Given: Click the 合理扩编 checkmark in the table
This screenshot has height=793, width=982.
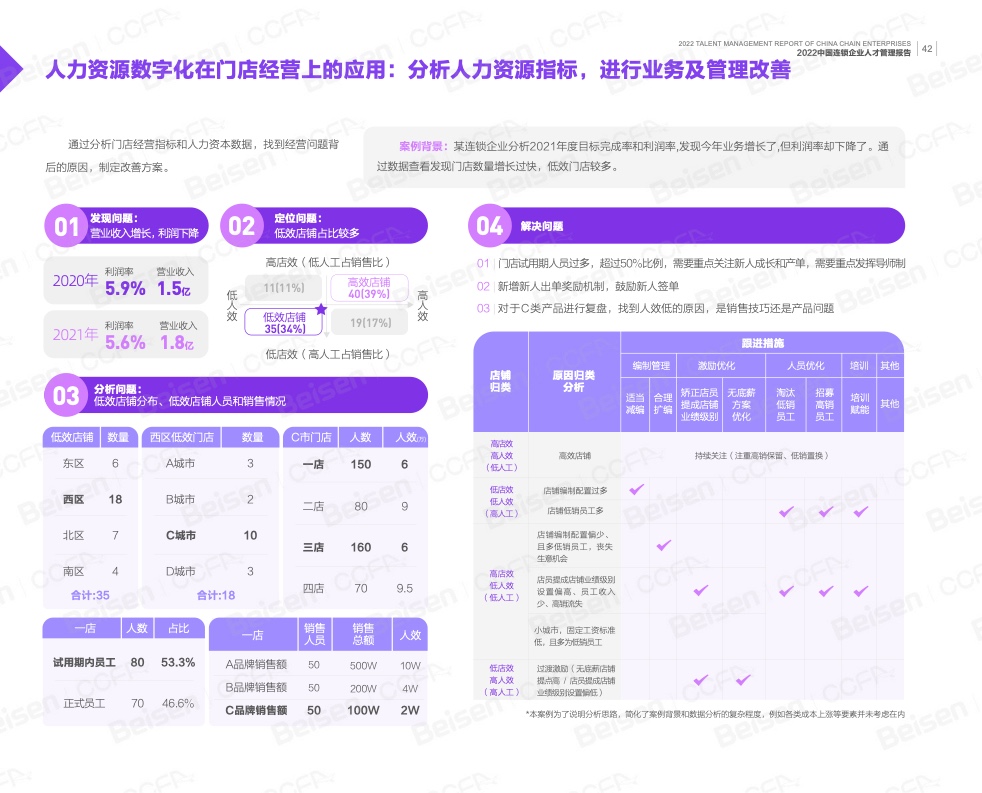Looking at the screenshot, I should pyautogui.click(x=662, y=545).
